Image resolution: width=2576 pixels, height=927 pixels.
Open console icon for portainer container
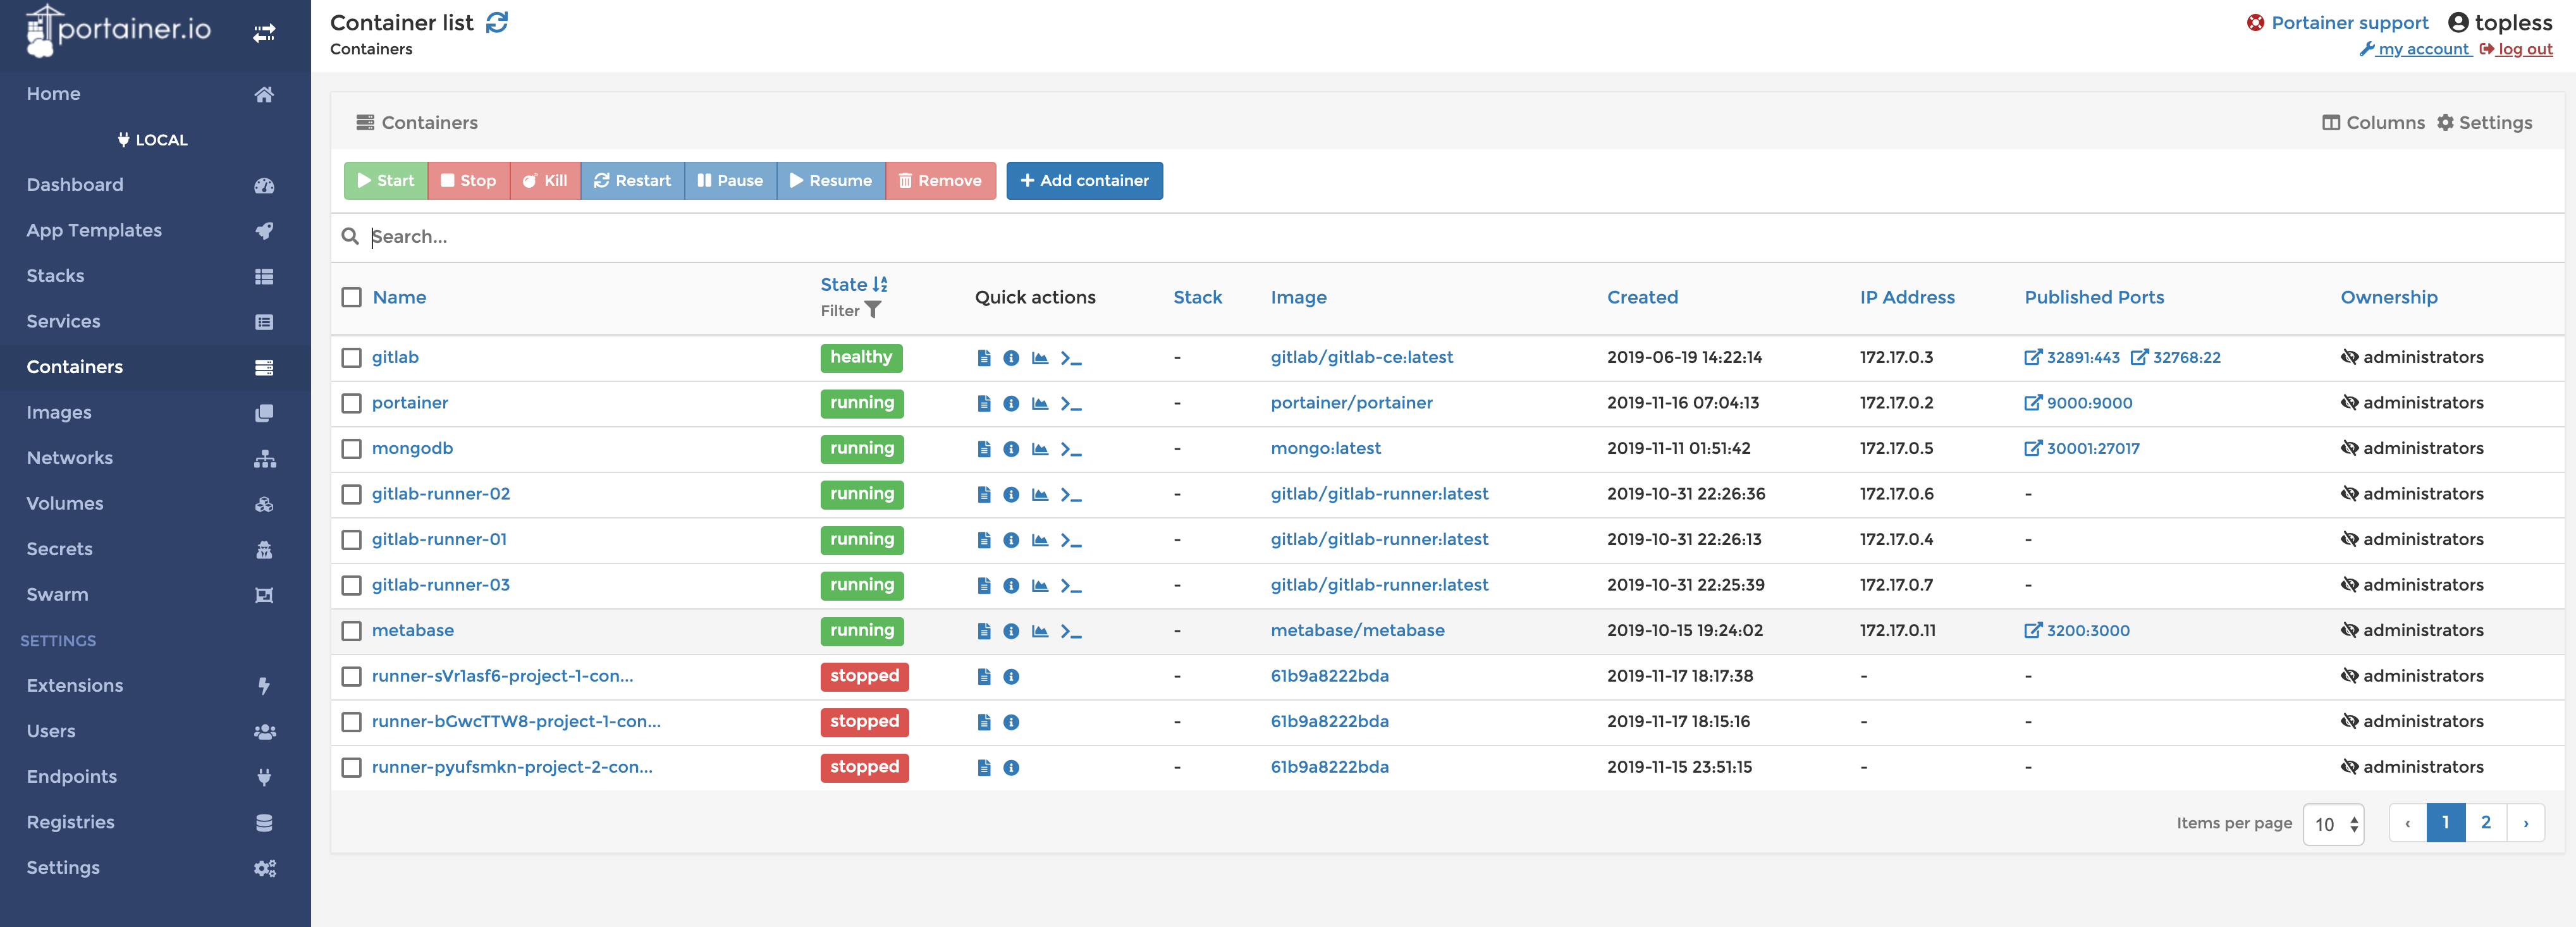[1071, 404]
